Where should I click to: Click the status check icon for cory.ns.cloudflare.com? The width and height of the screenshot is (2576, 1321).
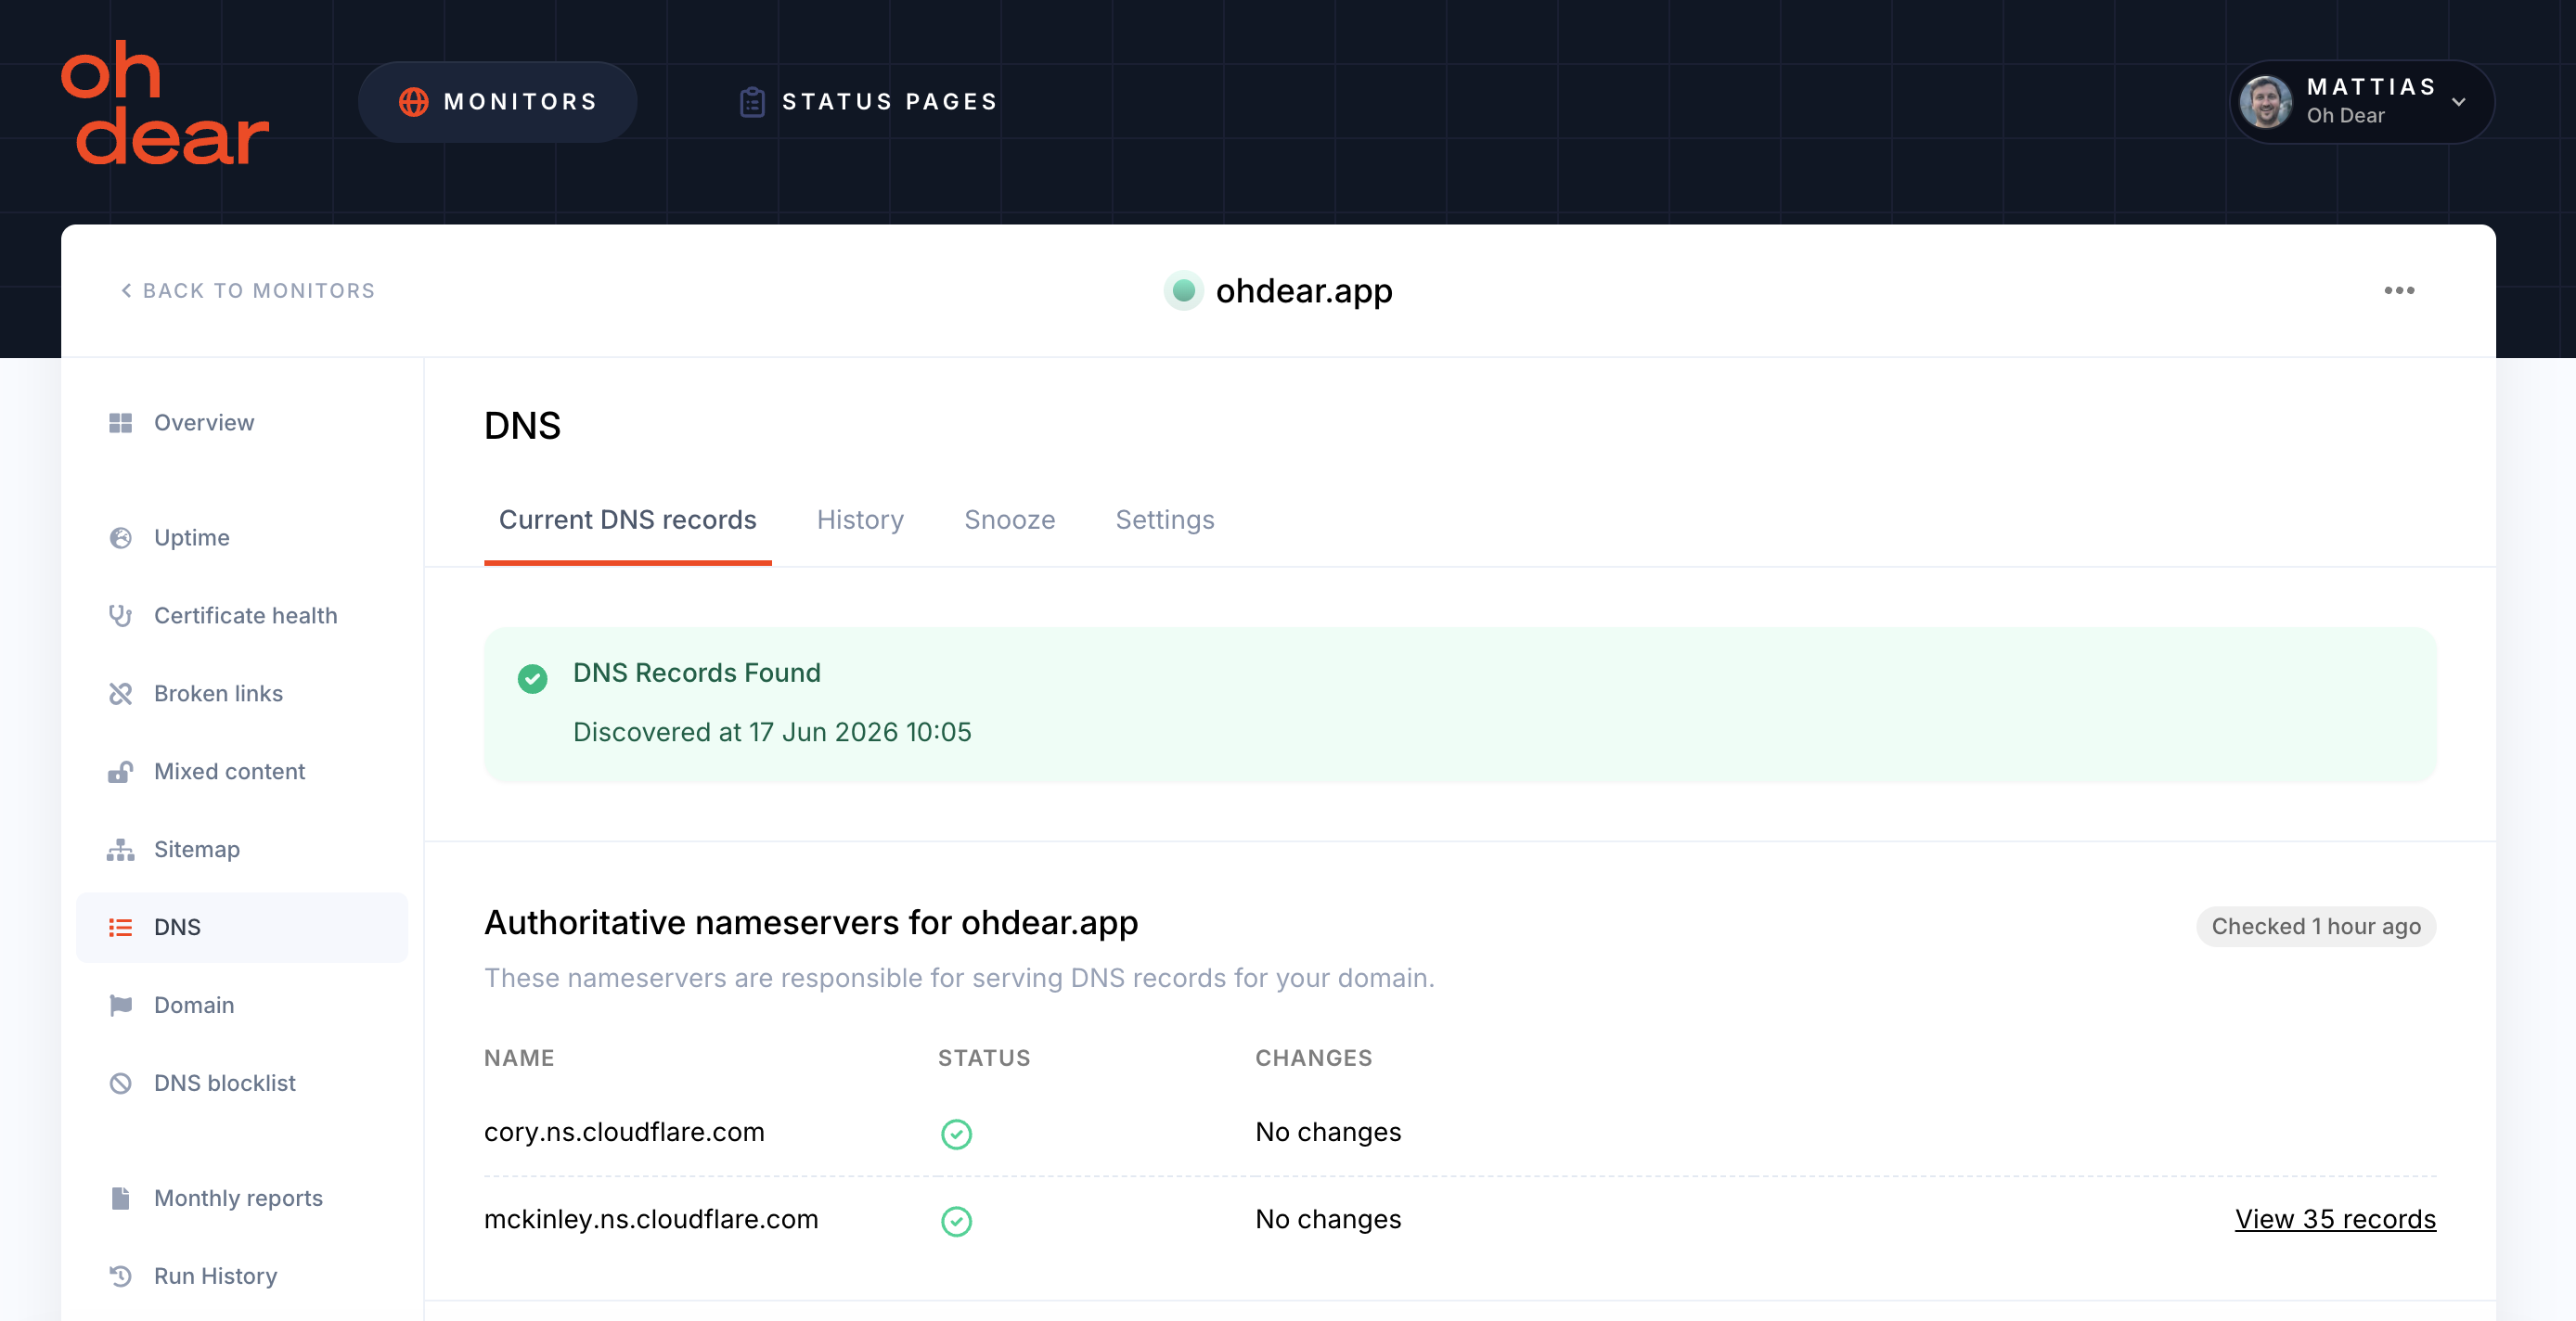click(x=956, y=1134)
